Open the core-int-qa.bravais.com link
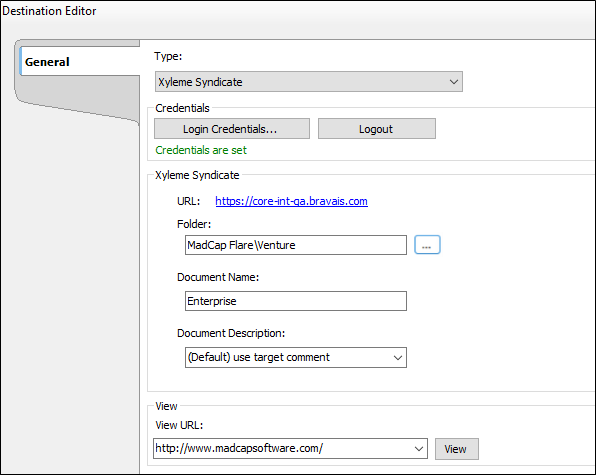596x475 pixels. pos(292,201)
